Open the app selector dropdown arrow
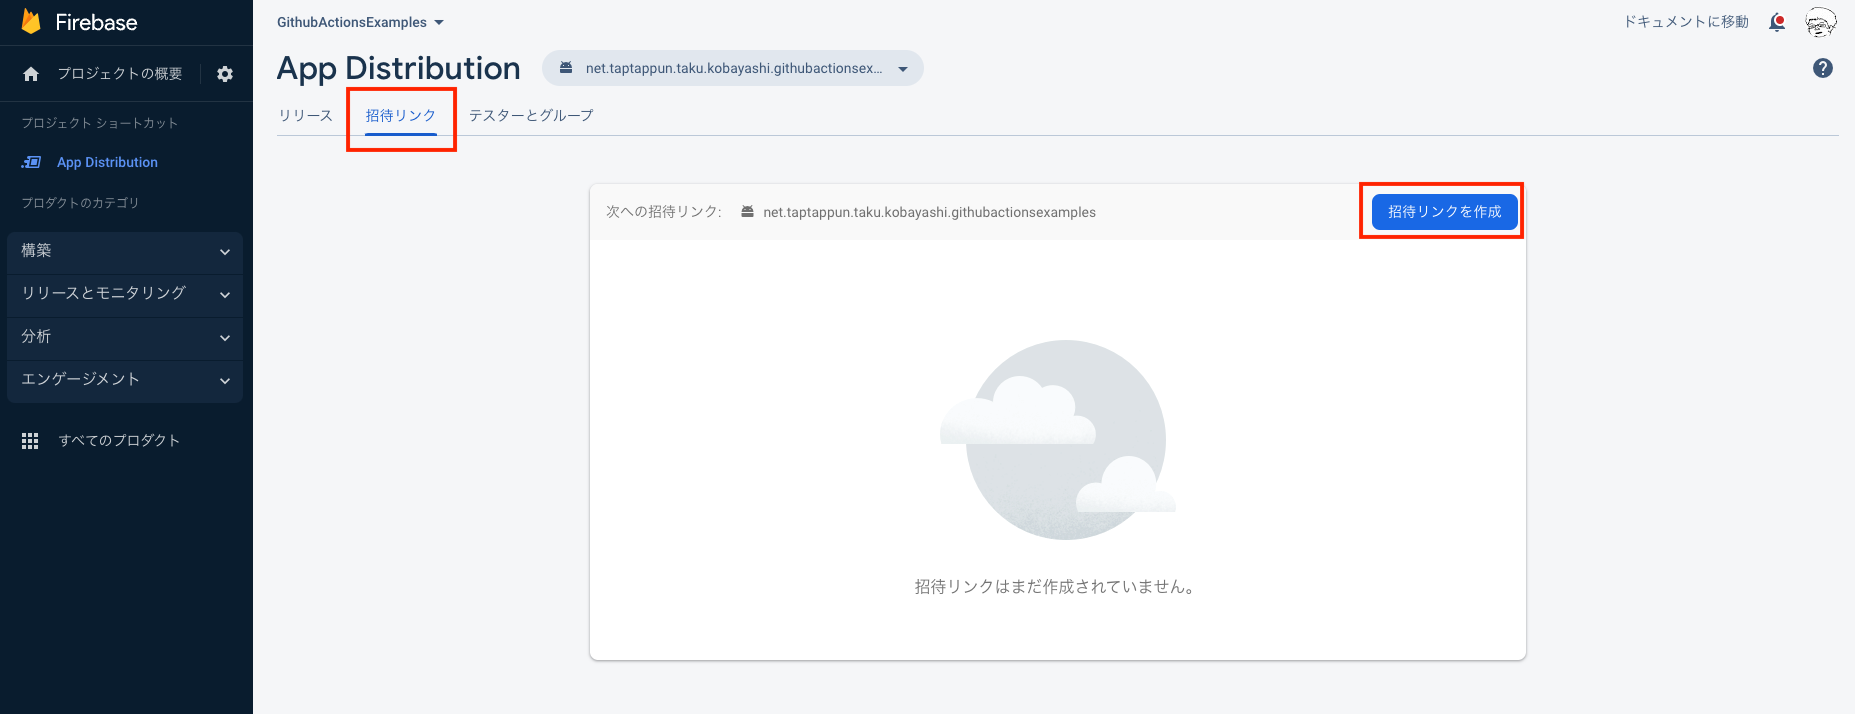 903,69
